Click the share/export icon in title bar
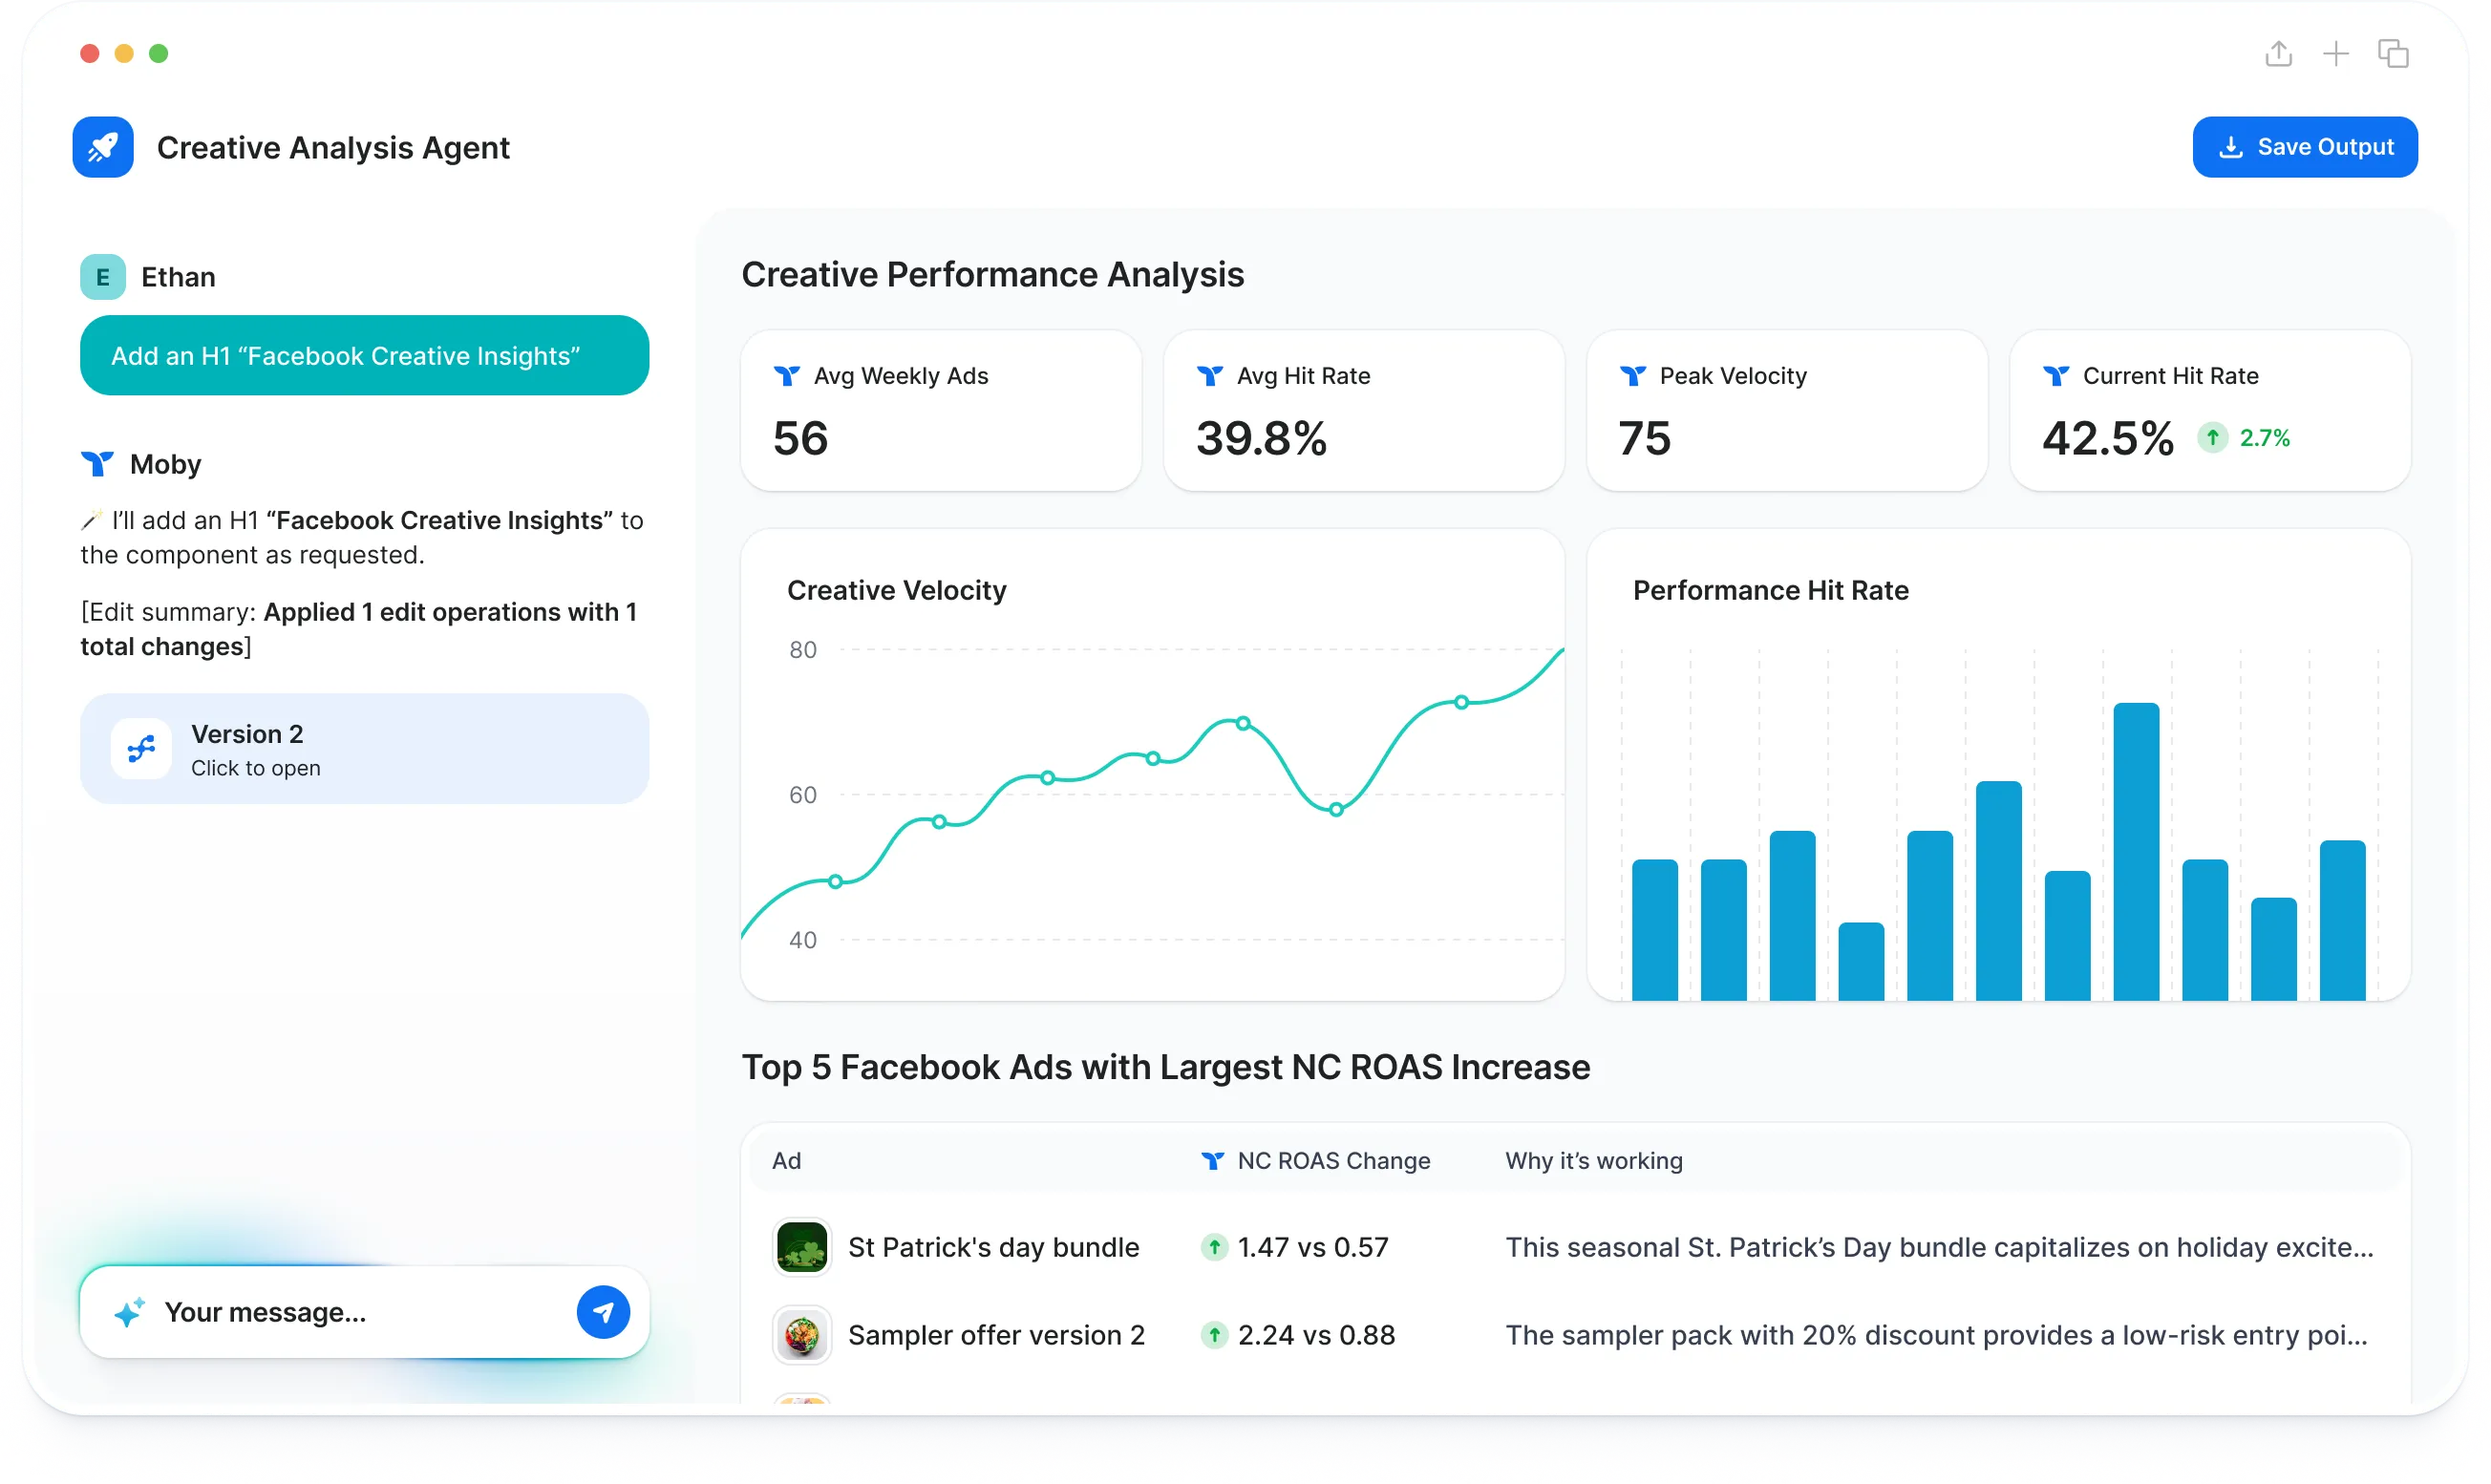Viewport: 2491px width, 1484px height. (x=2278, y=54)
